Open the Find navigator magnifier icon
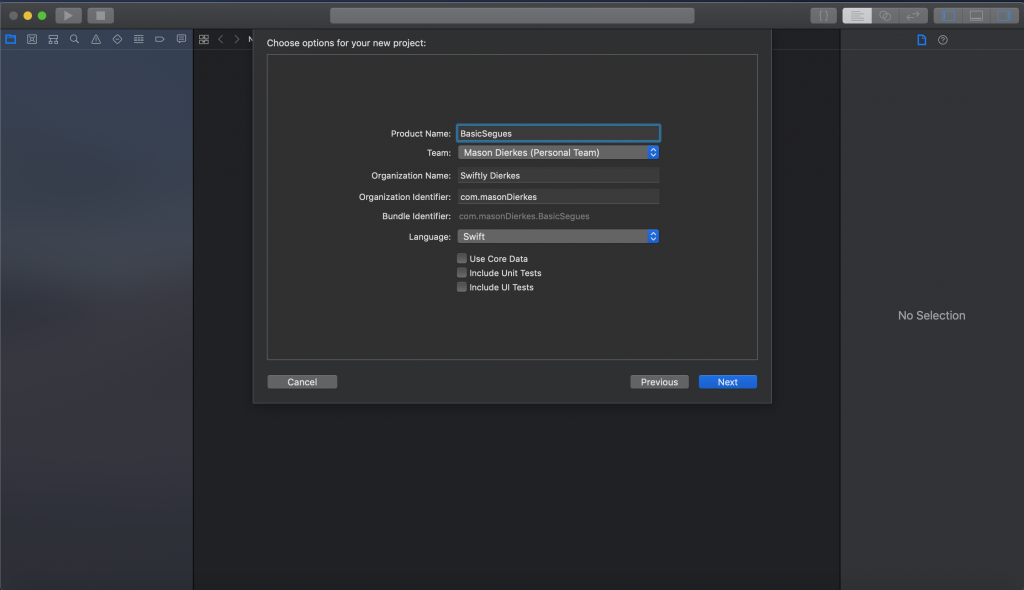 click(74, 39)
